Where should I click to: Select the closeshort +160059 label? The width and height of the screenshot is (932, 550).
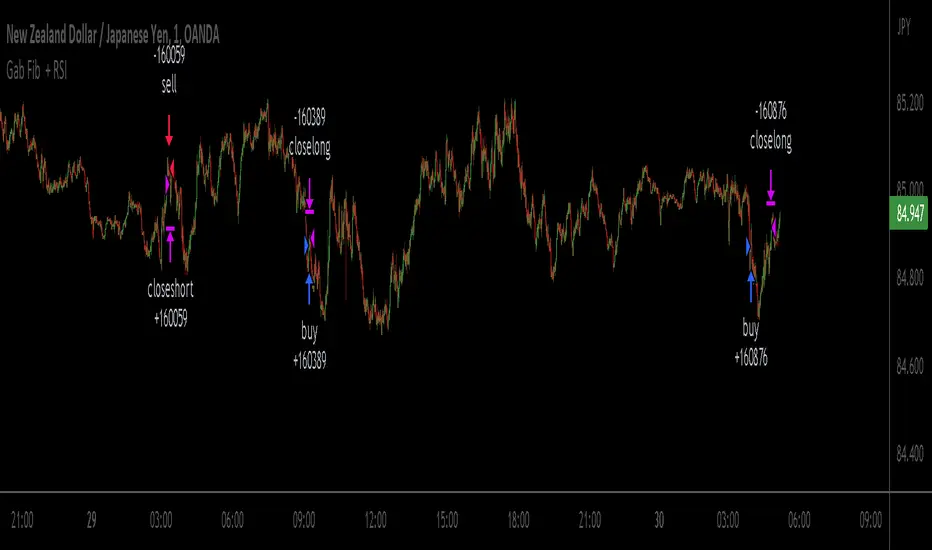(x=171, y=304)
